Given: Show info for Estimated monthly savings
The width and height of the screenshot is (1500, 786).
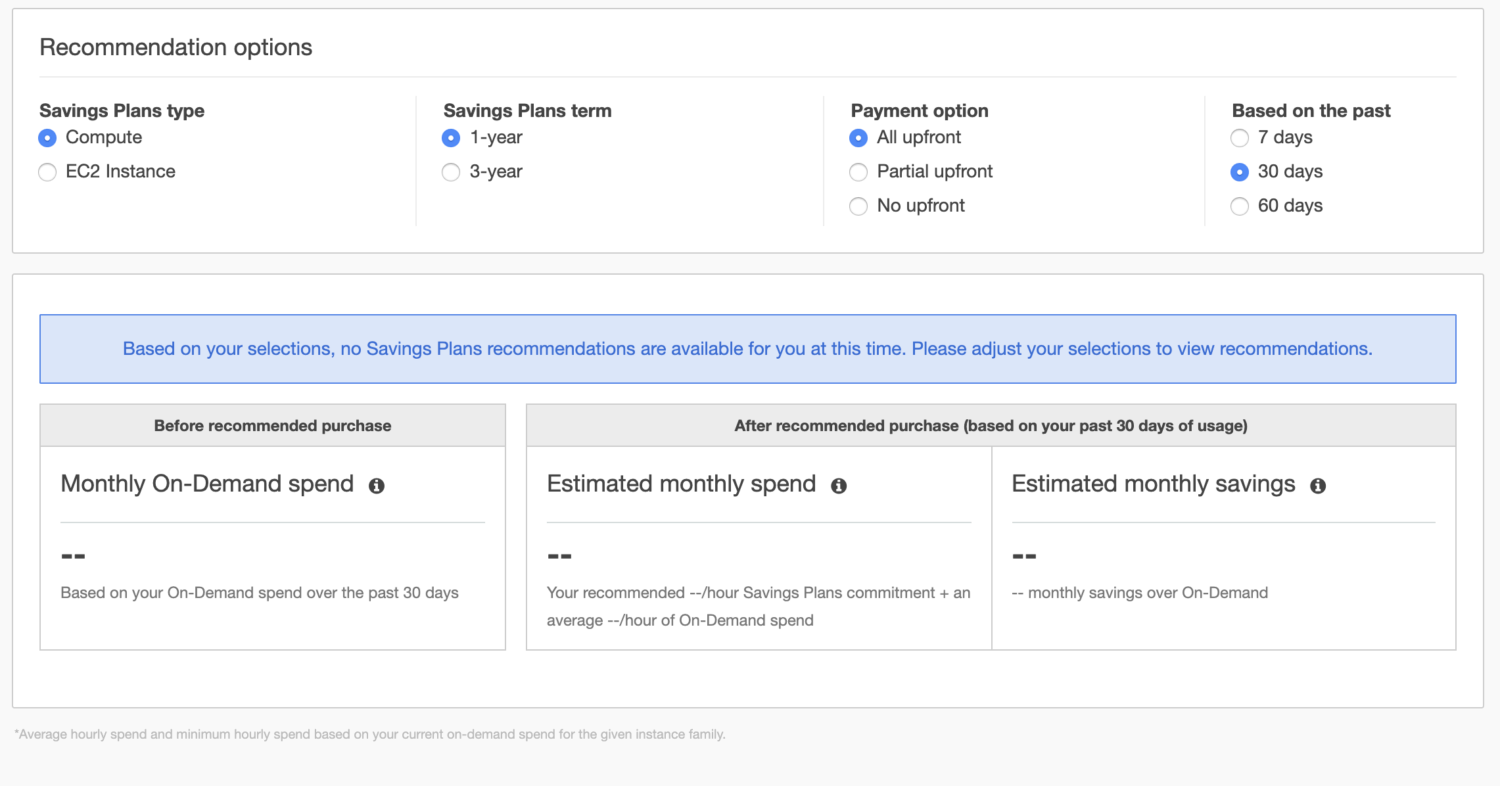Looking at the screenshot, I should 1318,486.
